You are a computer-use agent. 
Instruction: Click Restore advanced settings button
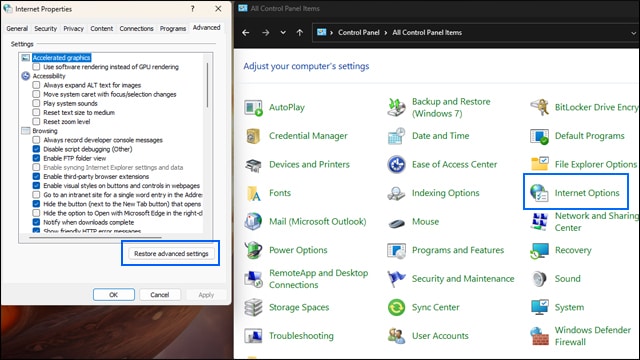tap(171, 254)
